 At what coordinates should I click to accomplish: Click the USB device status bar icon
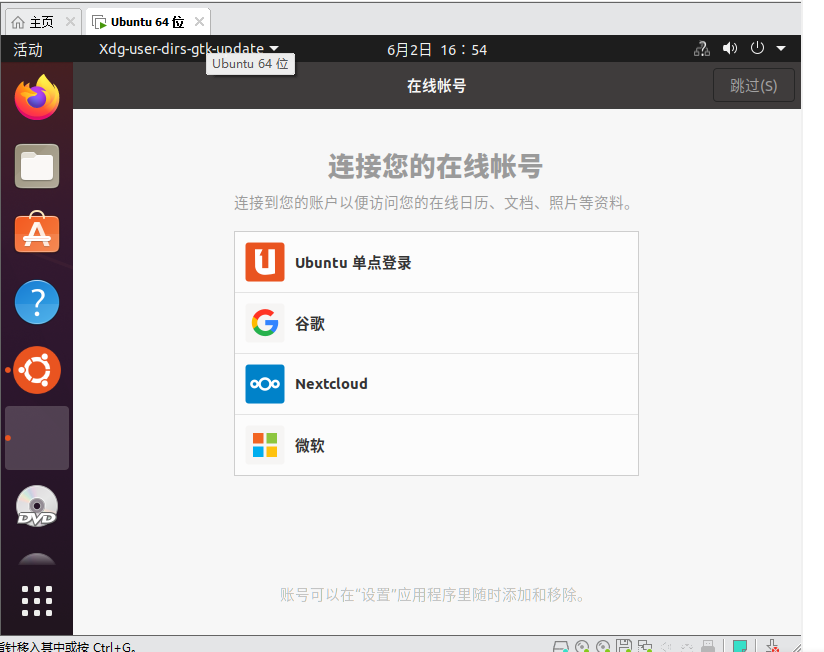coord(708,646)
